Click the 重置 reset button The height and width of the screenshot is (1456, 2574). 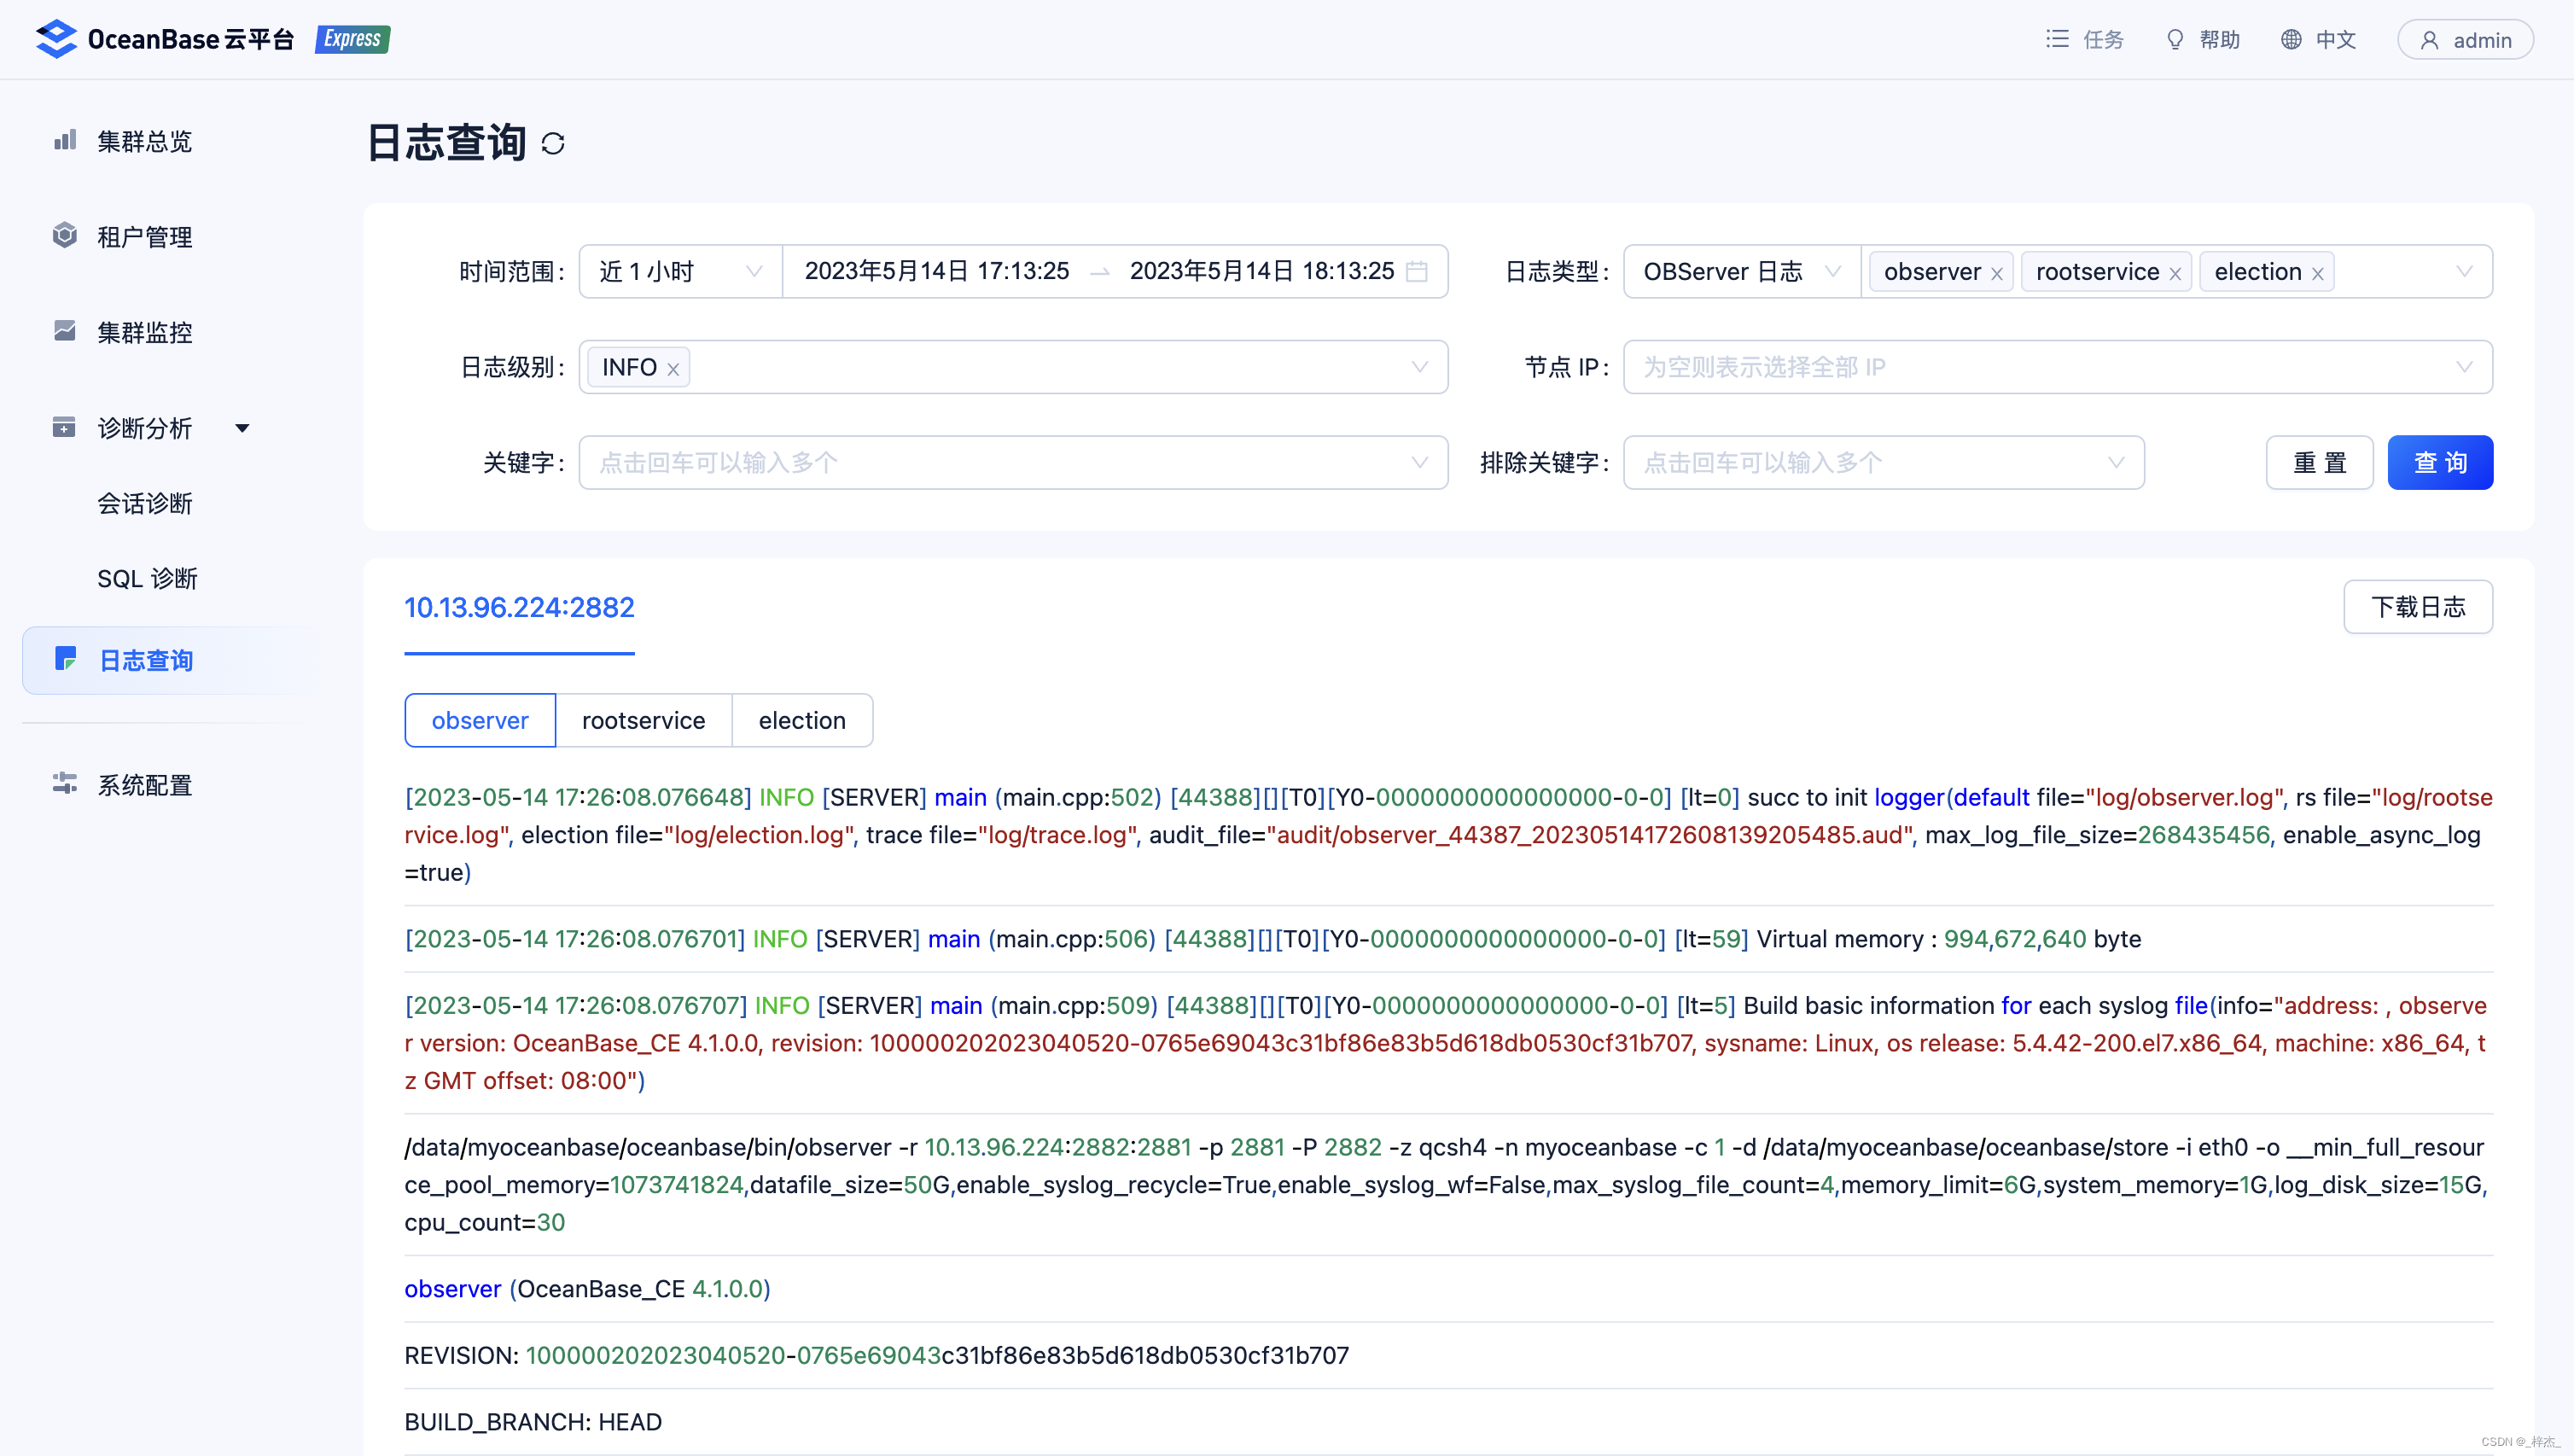point(2319,462)
